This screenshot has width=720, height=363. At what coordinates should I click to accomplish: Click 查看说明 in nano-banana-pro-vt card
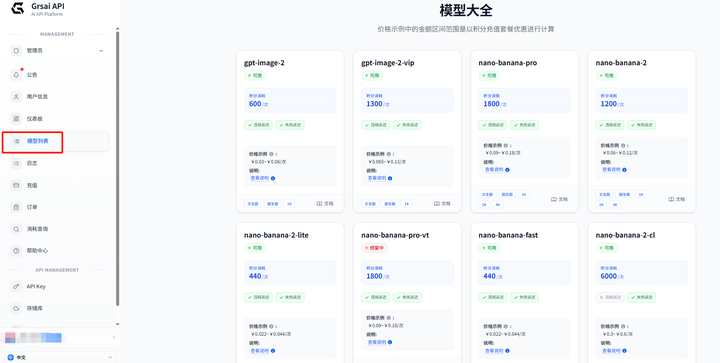click(x=377, y=342)
